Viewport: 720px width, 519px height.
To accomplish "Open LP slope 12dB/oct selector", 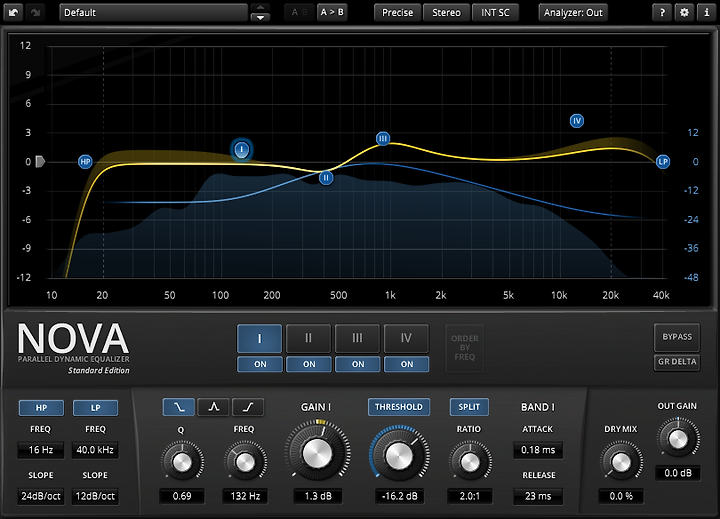I will pos(95,496).
